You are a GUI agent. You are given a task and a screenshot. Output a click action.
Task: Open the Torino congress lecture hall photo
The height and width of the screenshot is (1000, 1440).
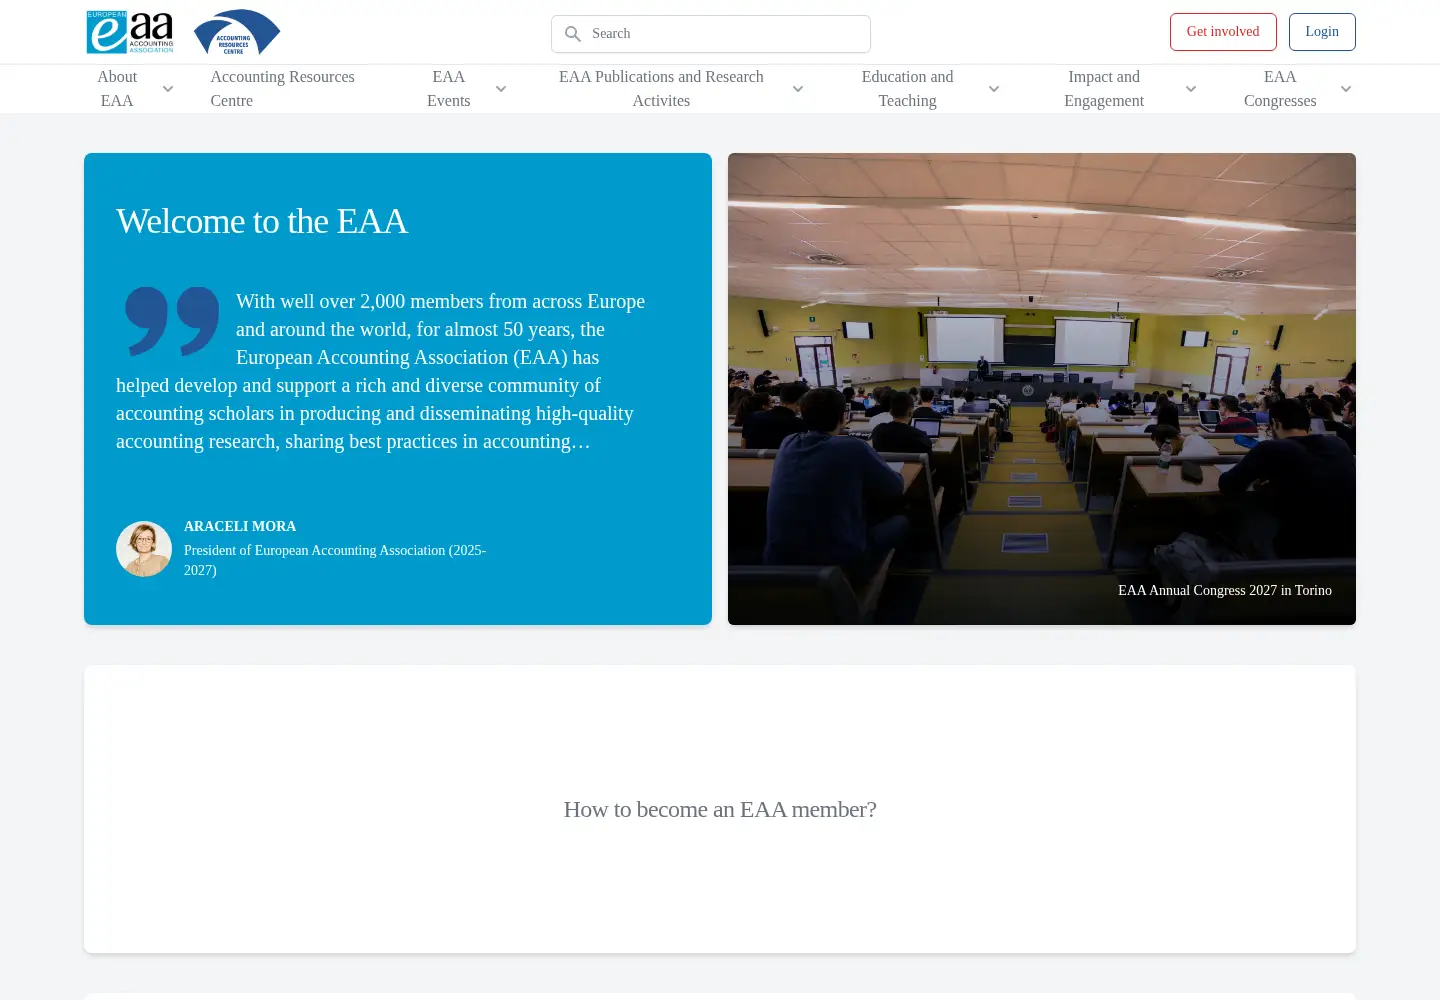pyautogui.click(x=1042, y=389)
